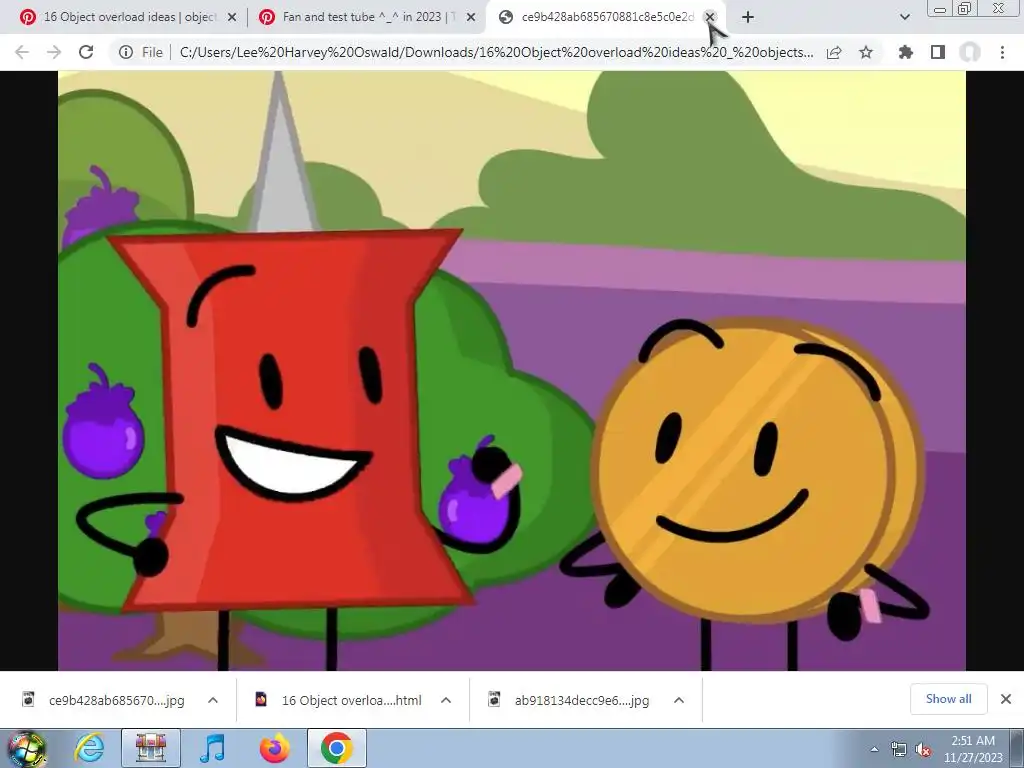
Task: Close the Fan and test tube tab
Action: [x=471, y=18]
